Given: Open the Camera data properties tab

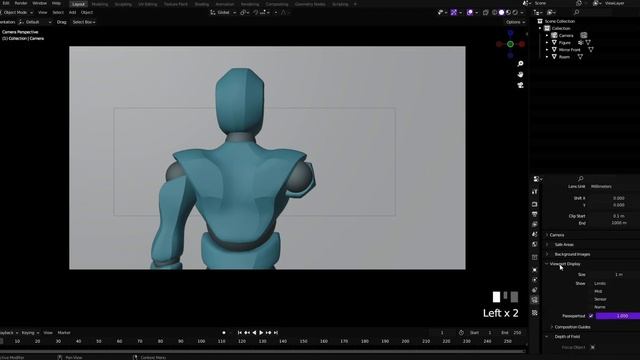Looking at the screenshot, I should [535, 300].
